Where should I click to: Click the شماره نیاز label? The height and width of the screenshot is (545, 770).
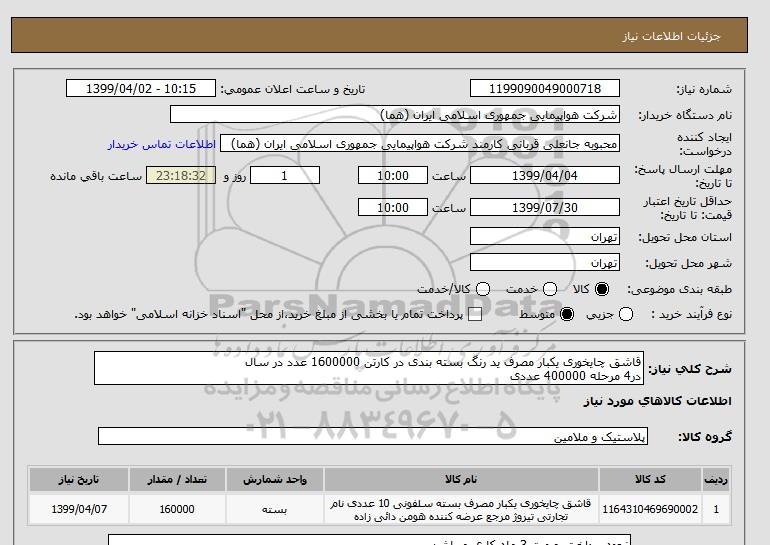coord(704,89)
